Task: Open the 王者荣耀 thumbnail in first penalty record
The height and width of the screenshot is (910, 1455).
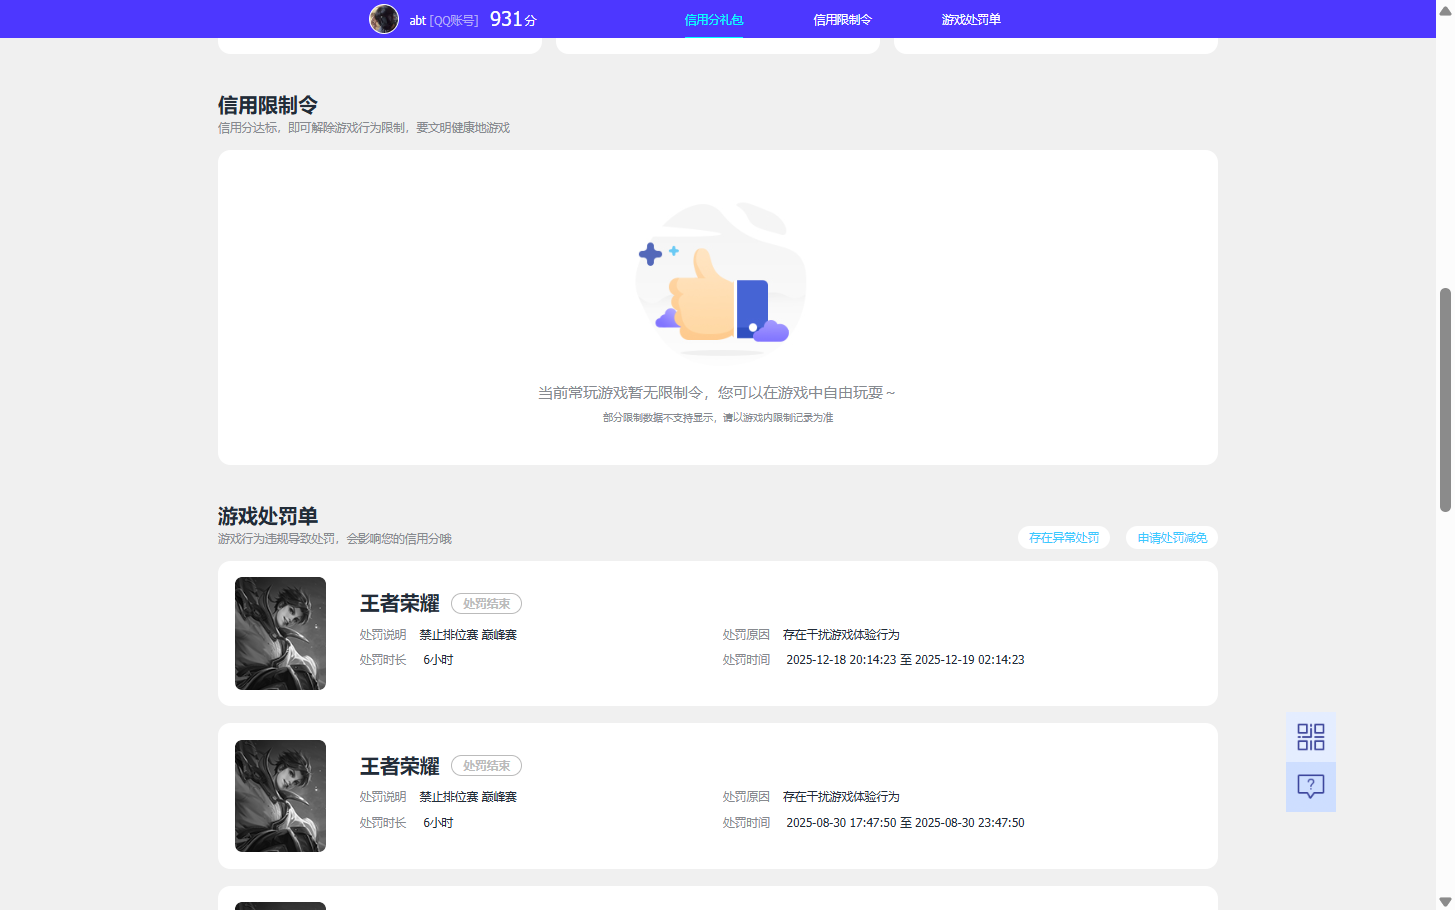Action: [280, 633]
